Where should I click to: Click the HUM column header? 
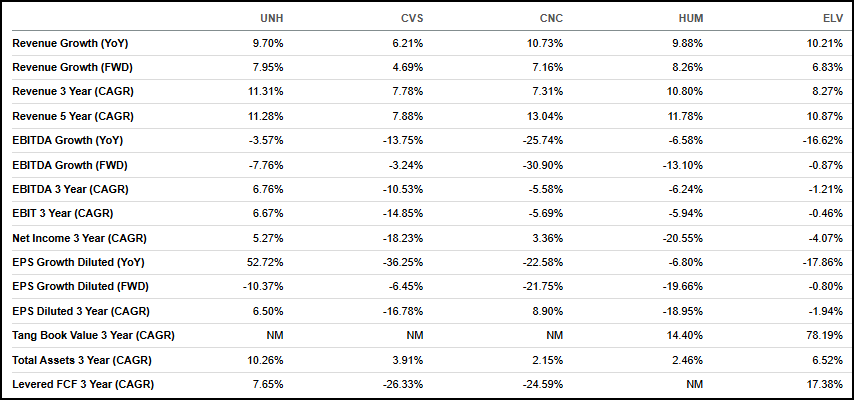(690, 19)
